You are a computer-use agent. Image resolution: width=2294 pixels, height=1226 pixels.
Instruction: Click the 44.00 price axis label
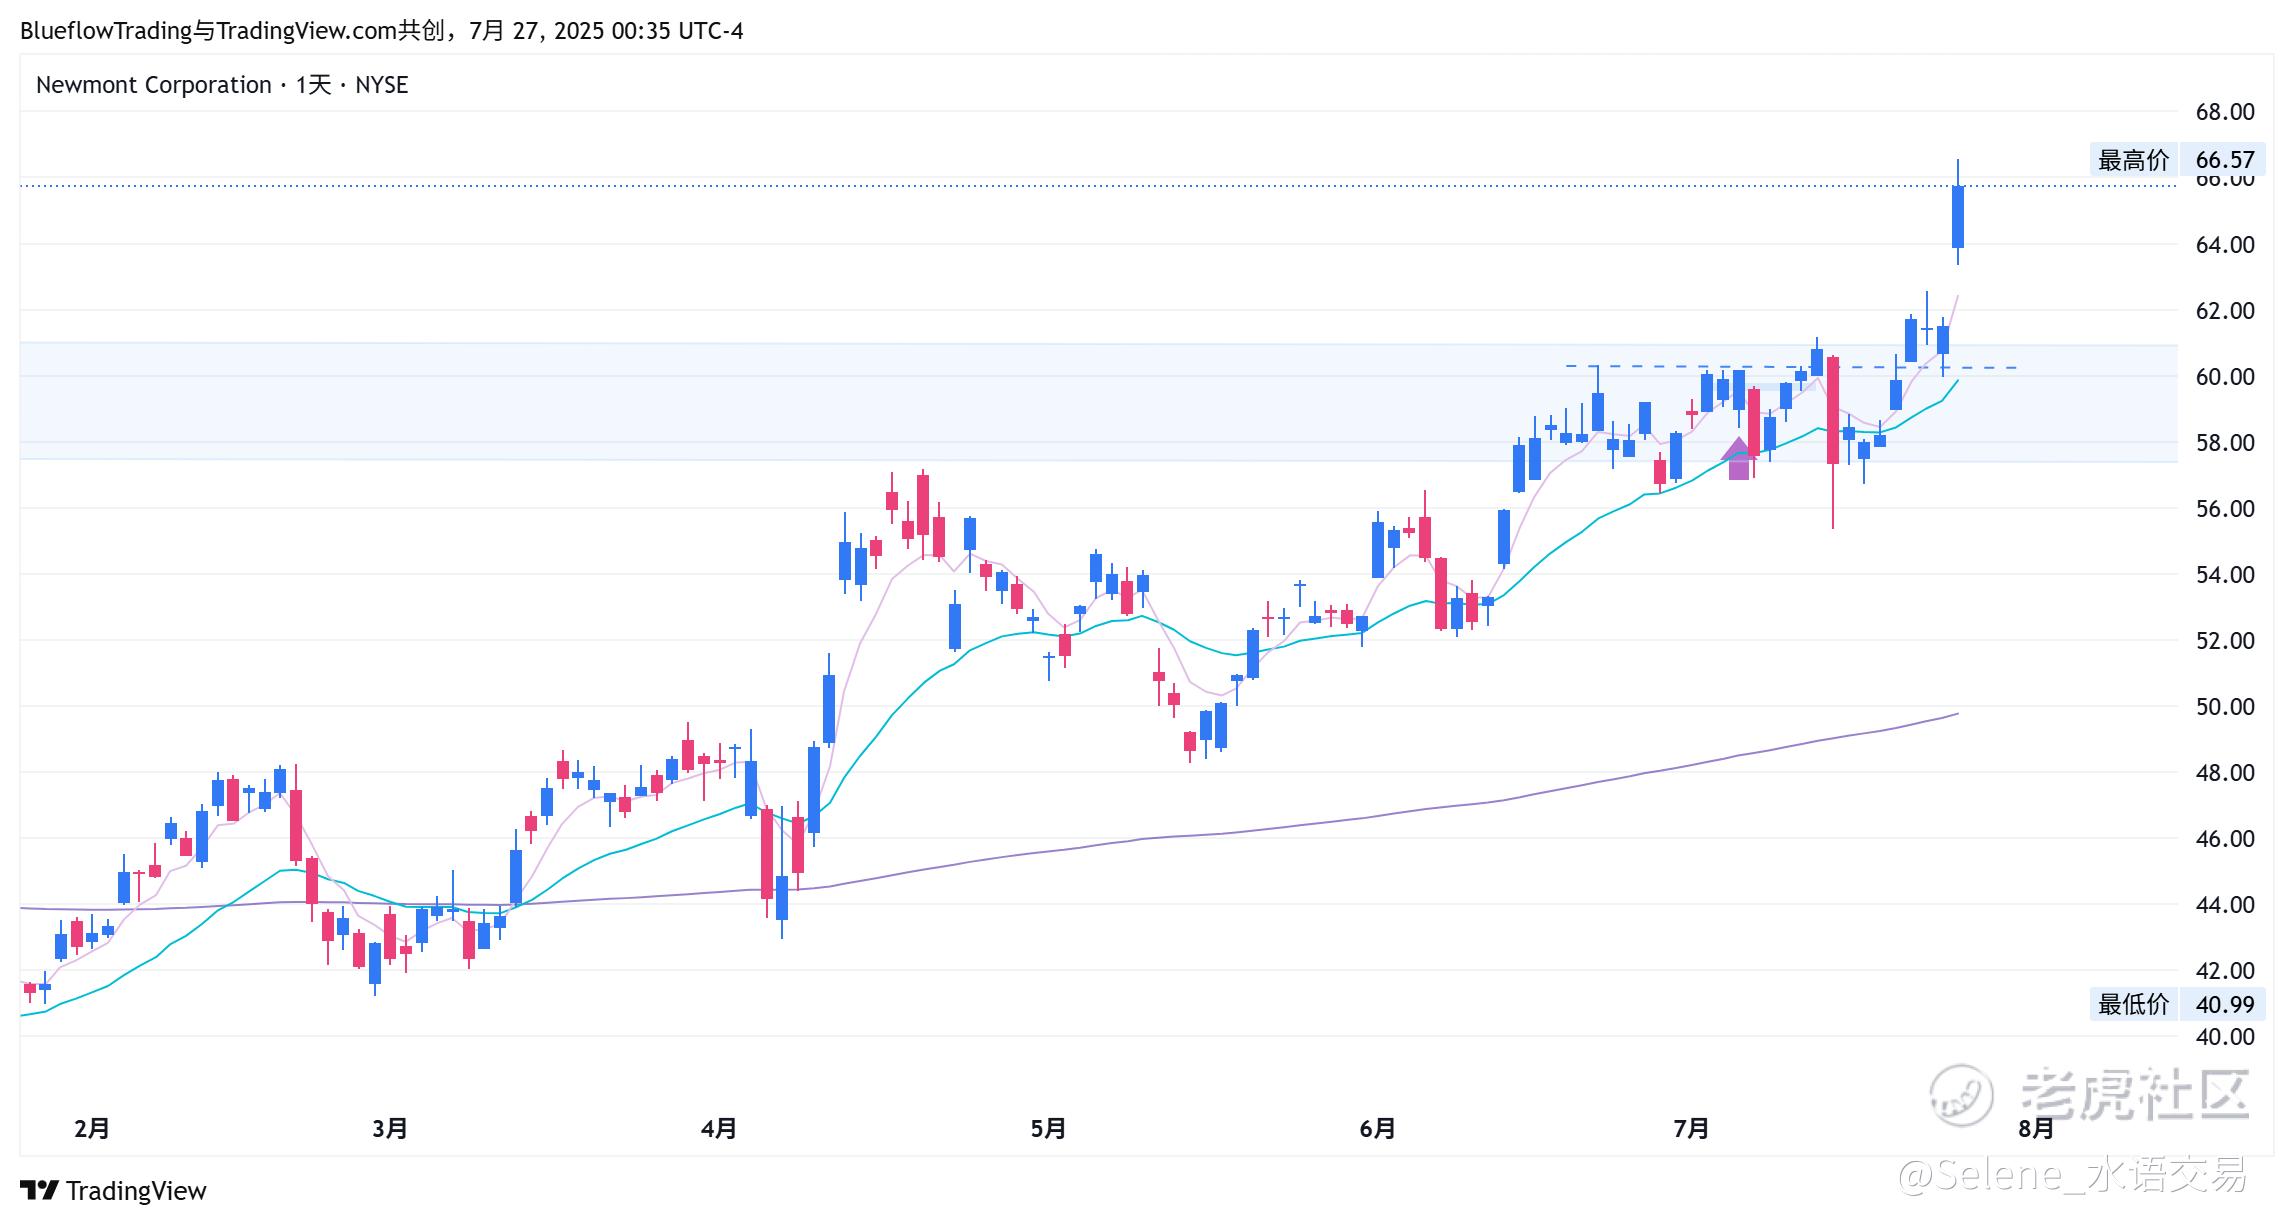coord(2225,905)
